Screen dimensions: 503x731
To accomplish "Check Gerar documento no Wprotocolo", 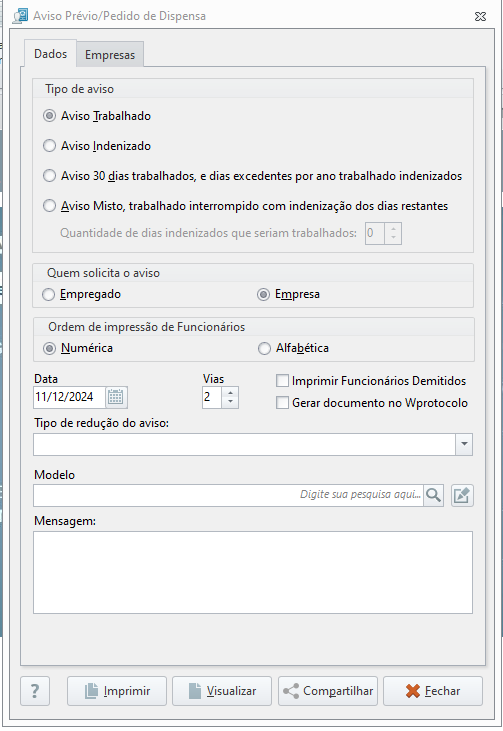I will point(283,403).
